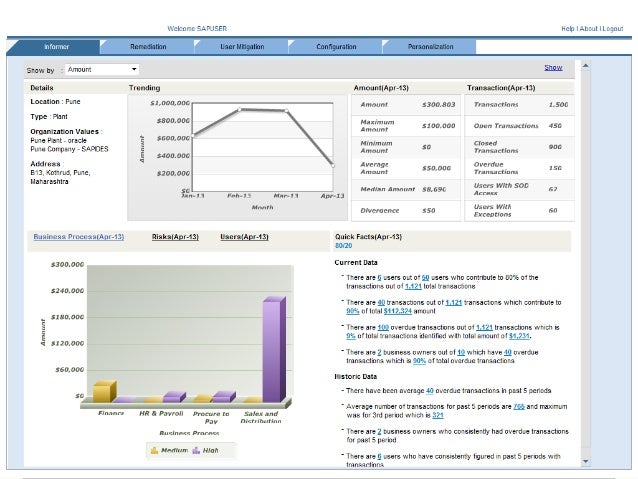Open the About link
638x479 pixels.
589,28
